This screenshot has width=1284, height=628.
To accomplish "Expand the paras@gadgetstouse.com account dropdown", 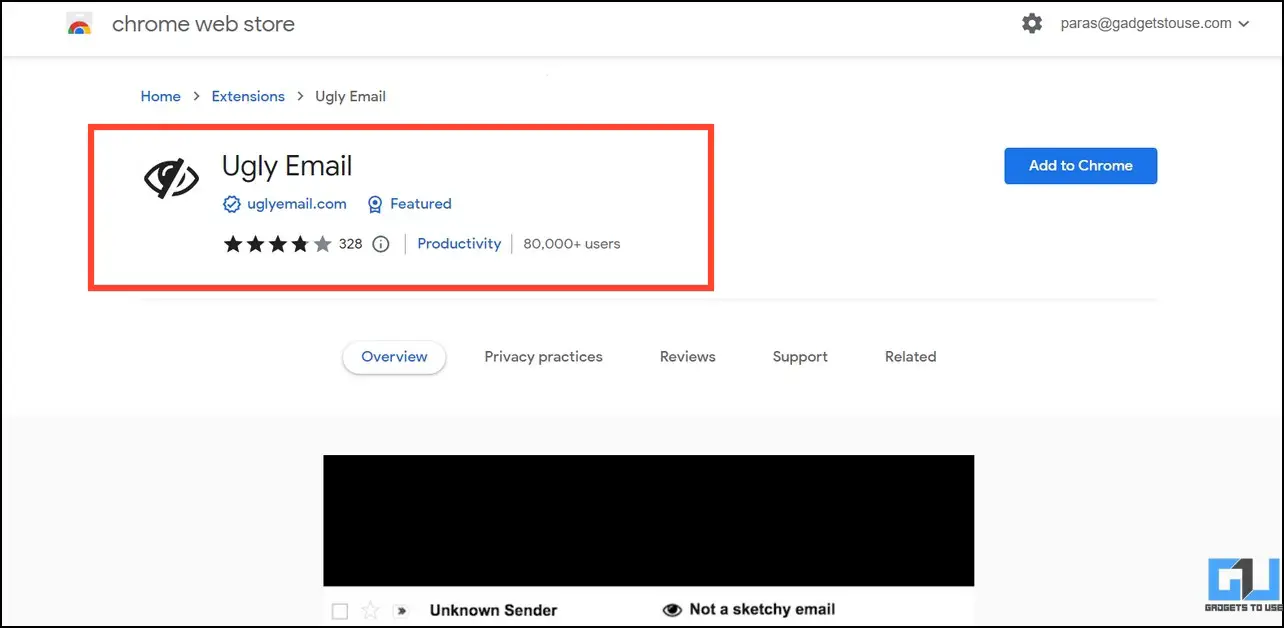I will coord(1155,23).
